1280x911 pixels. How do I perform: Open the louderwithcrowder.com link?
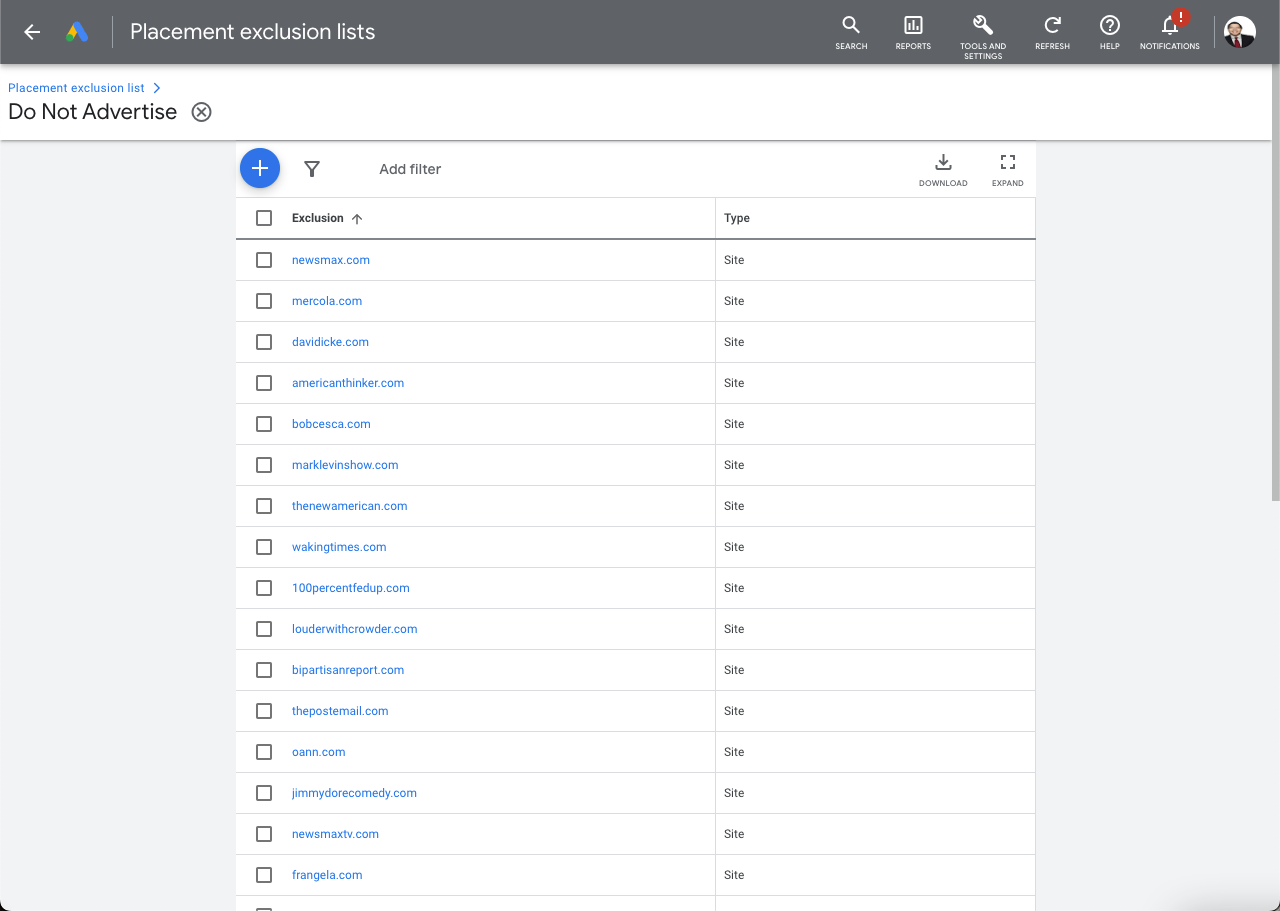(355, 629)
